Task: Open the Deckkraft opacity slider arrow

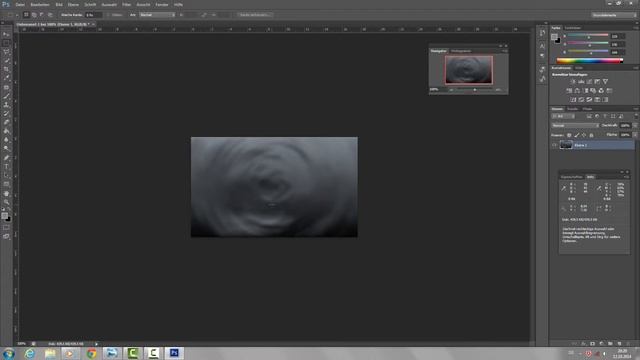Action: click(x=635, y=126)
